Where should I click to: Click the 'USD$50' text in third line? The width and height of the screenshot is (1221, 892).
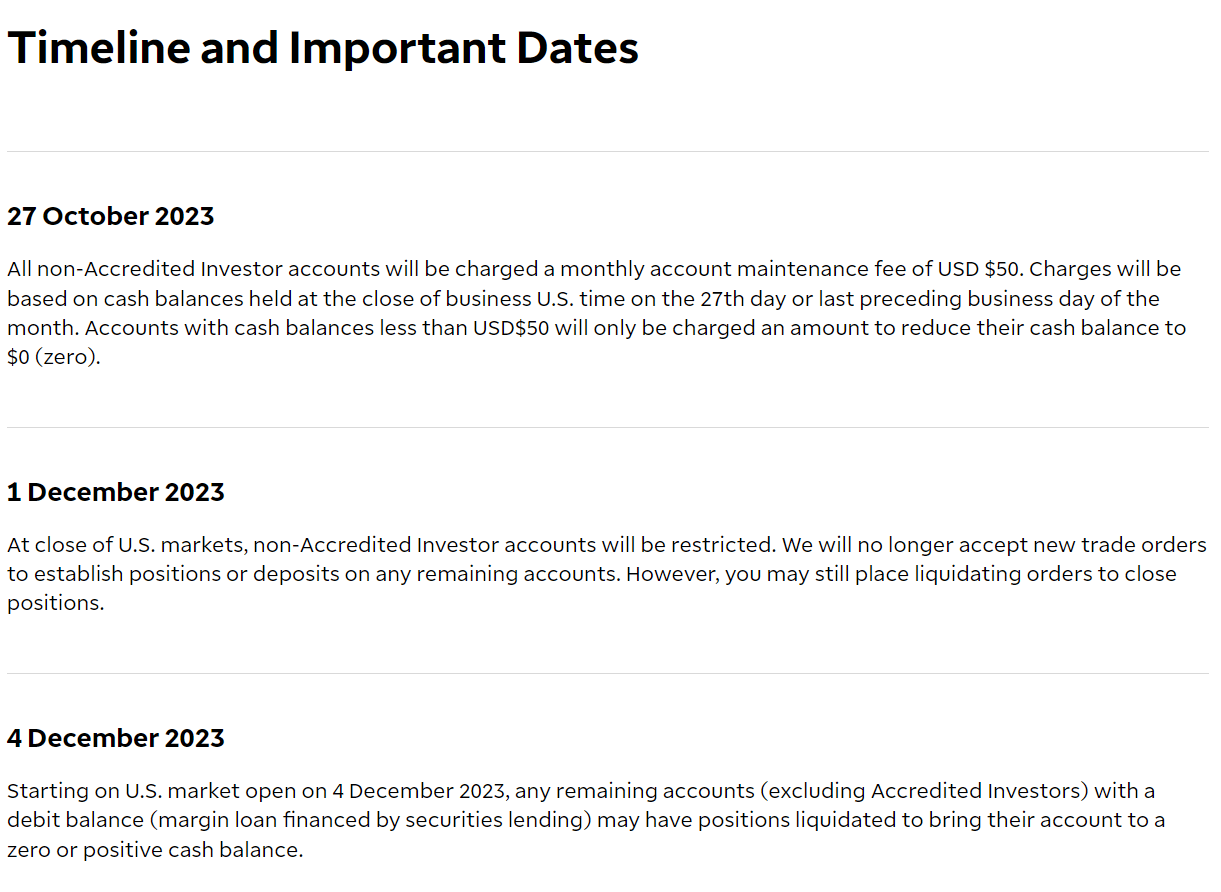point(512,328)
